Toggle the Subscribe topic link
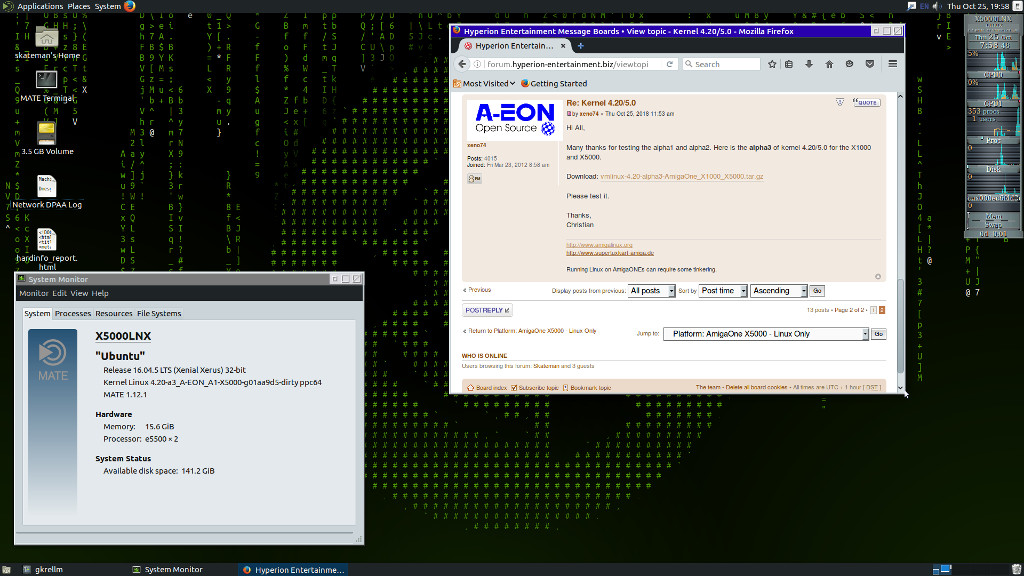This screenshot has width=1024, height=576. (x=534, y=388)
